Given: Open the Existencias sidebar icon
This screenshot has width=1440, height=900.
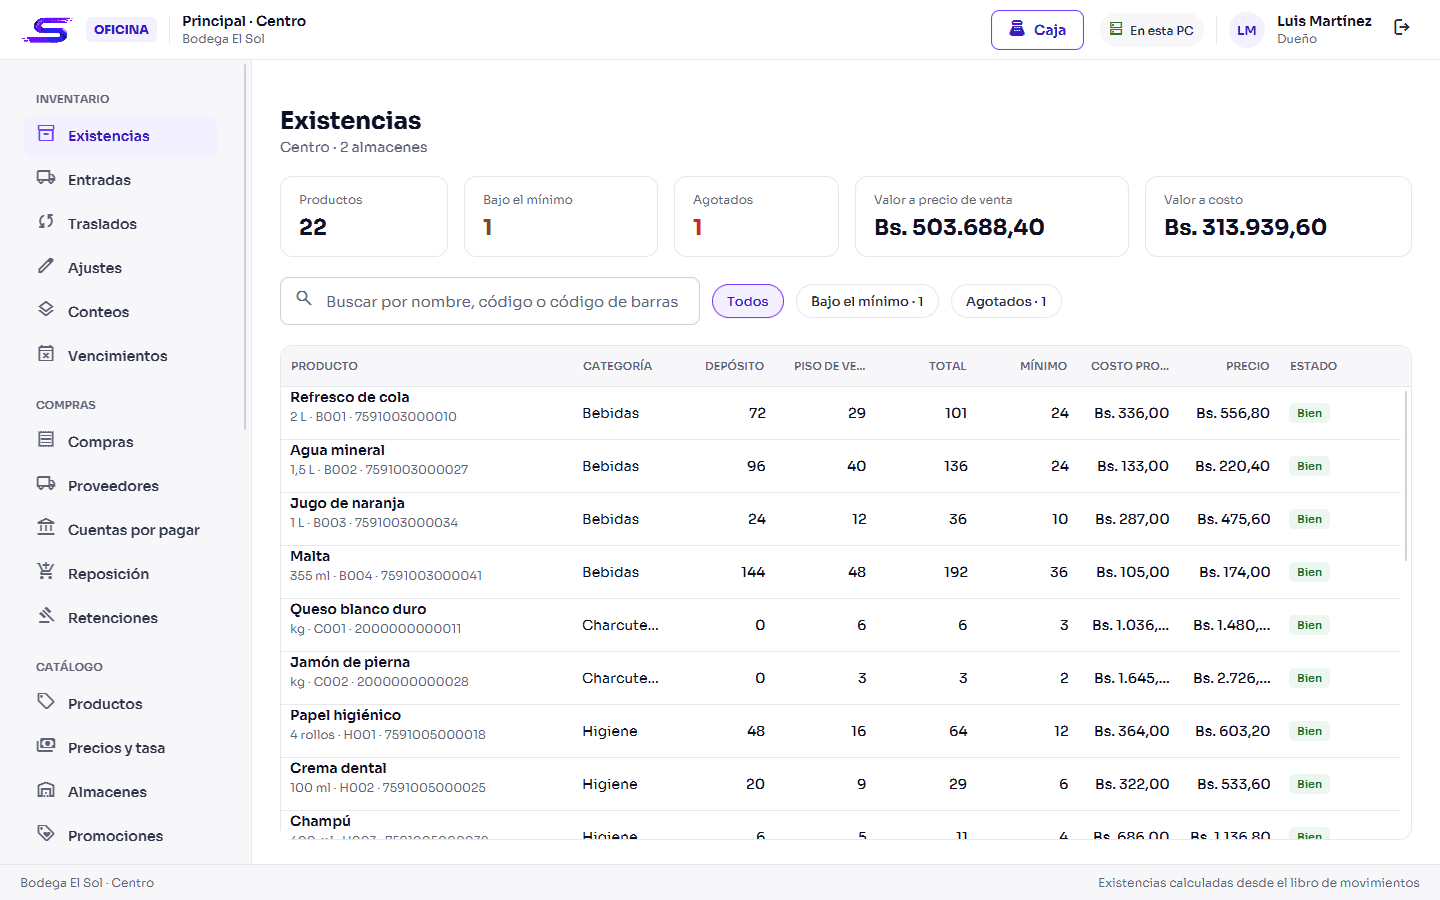Looking at the screenshot, I should 46,134.
